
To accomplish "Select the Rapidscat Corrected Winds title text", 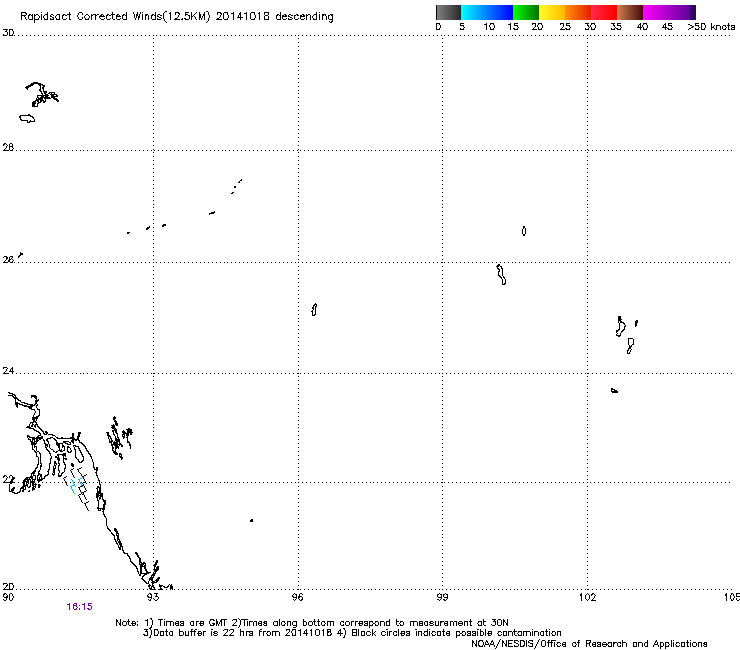I will coord(115,17).
